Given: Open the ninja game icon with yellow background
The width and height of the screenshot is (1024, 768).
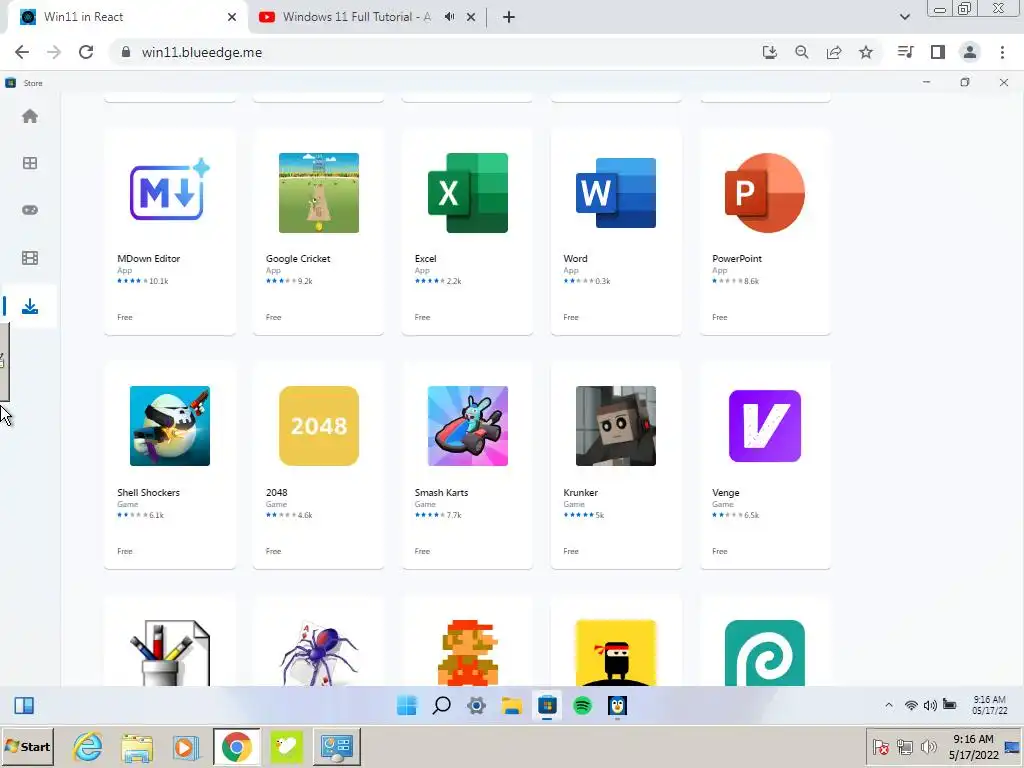Looking at the screenshot, I should 616,652.
